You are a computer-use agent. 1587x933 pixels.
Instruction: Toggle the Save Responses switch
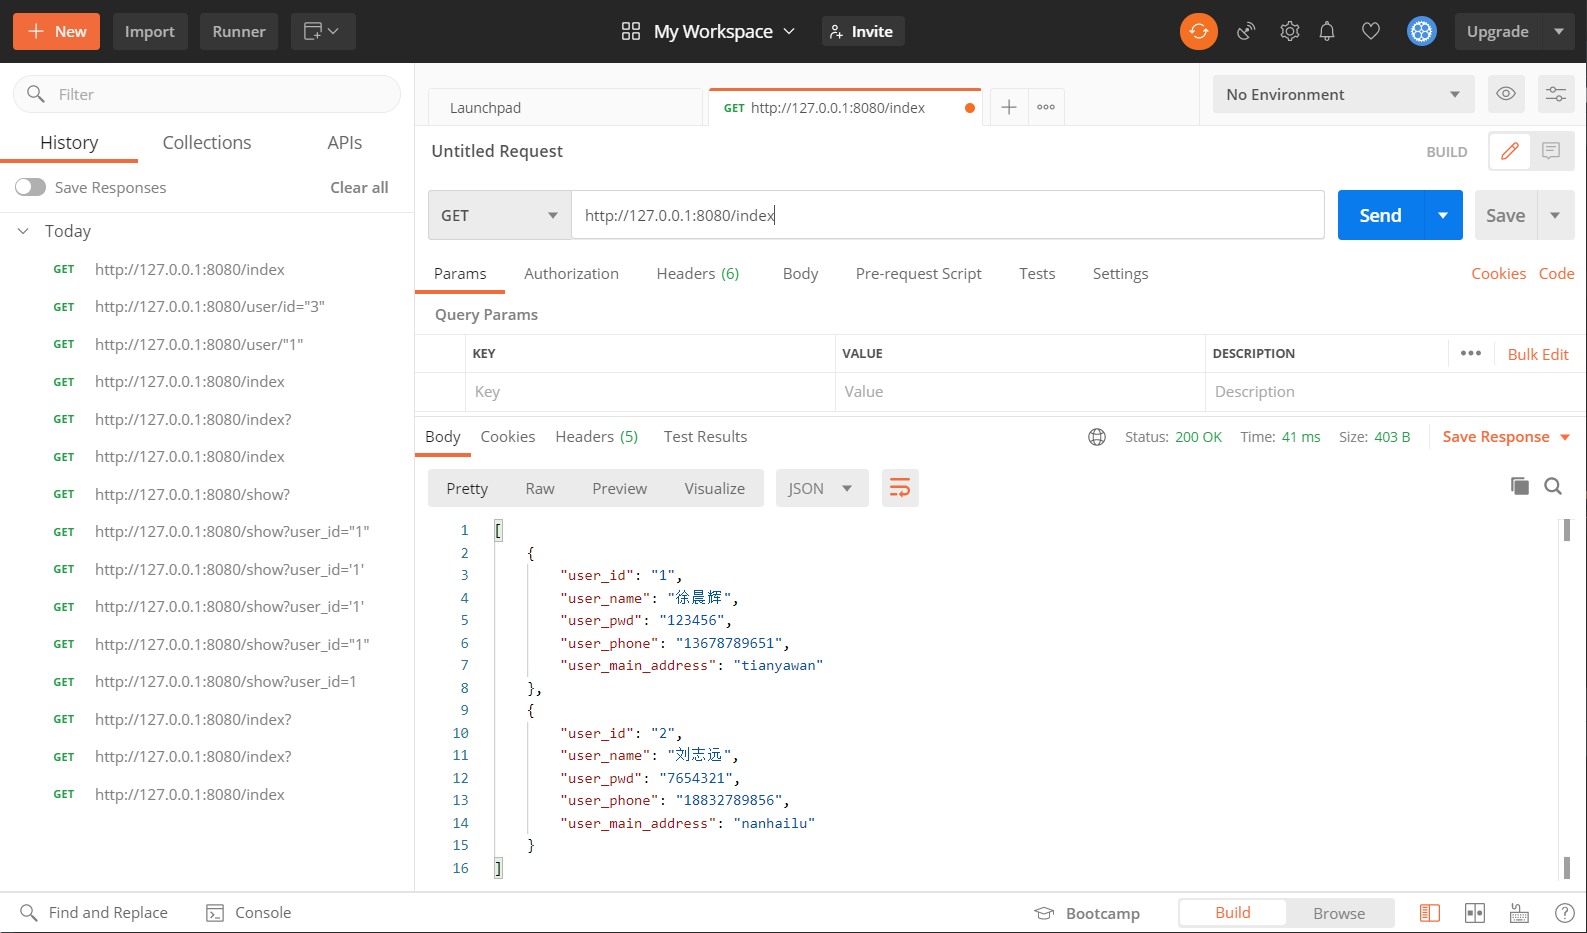[31, 187]
